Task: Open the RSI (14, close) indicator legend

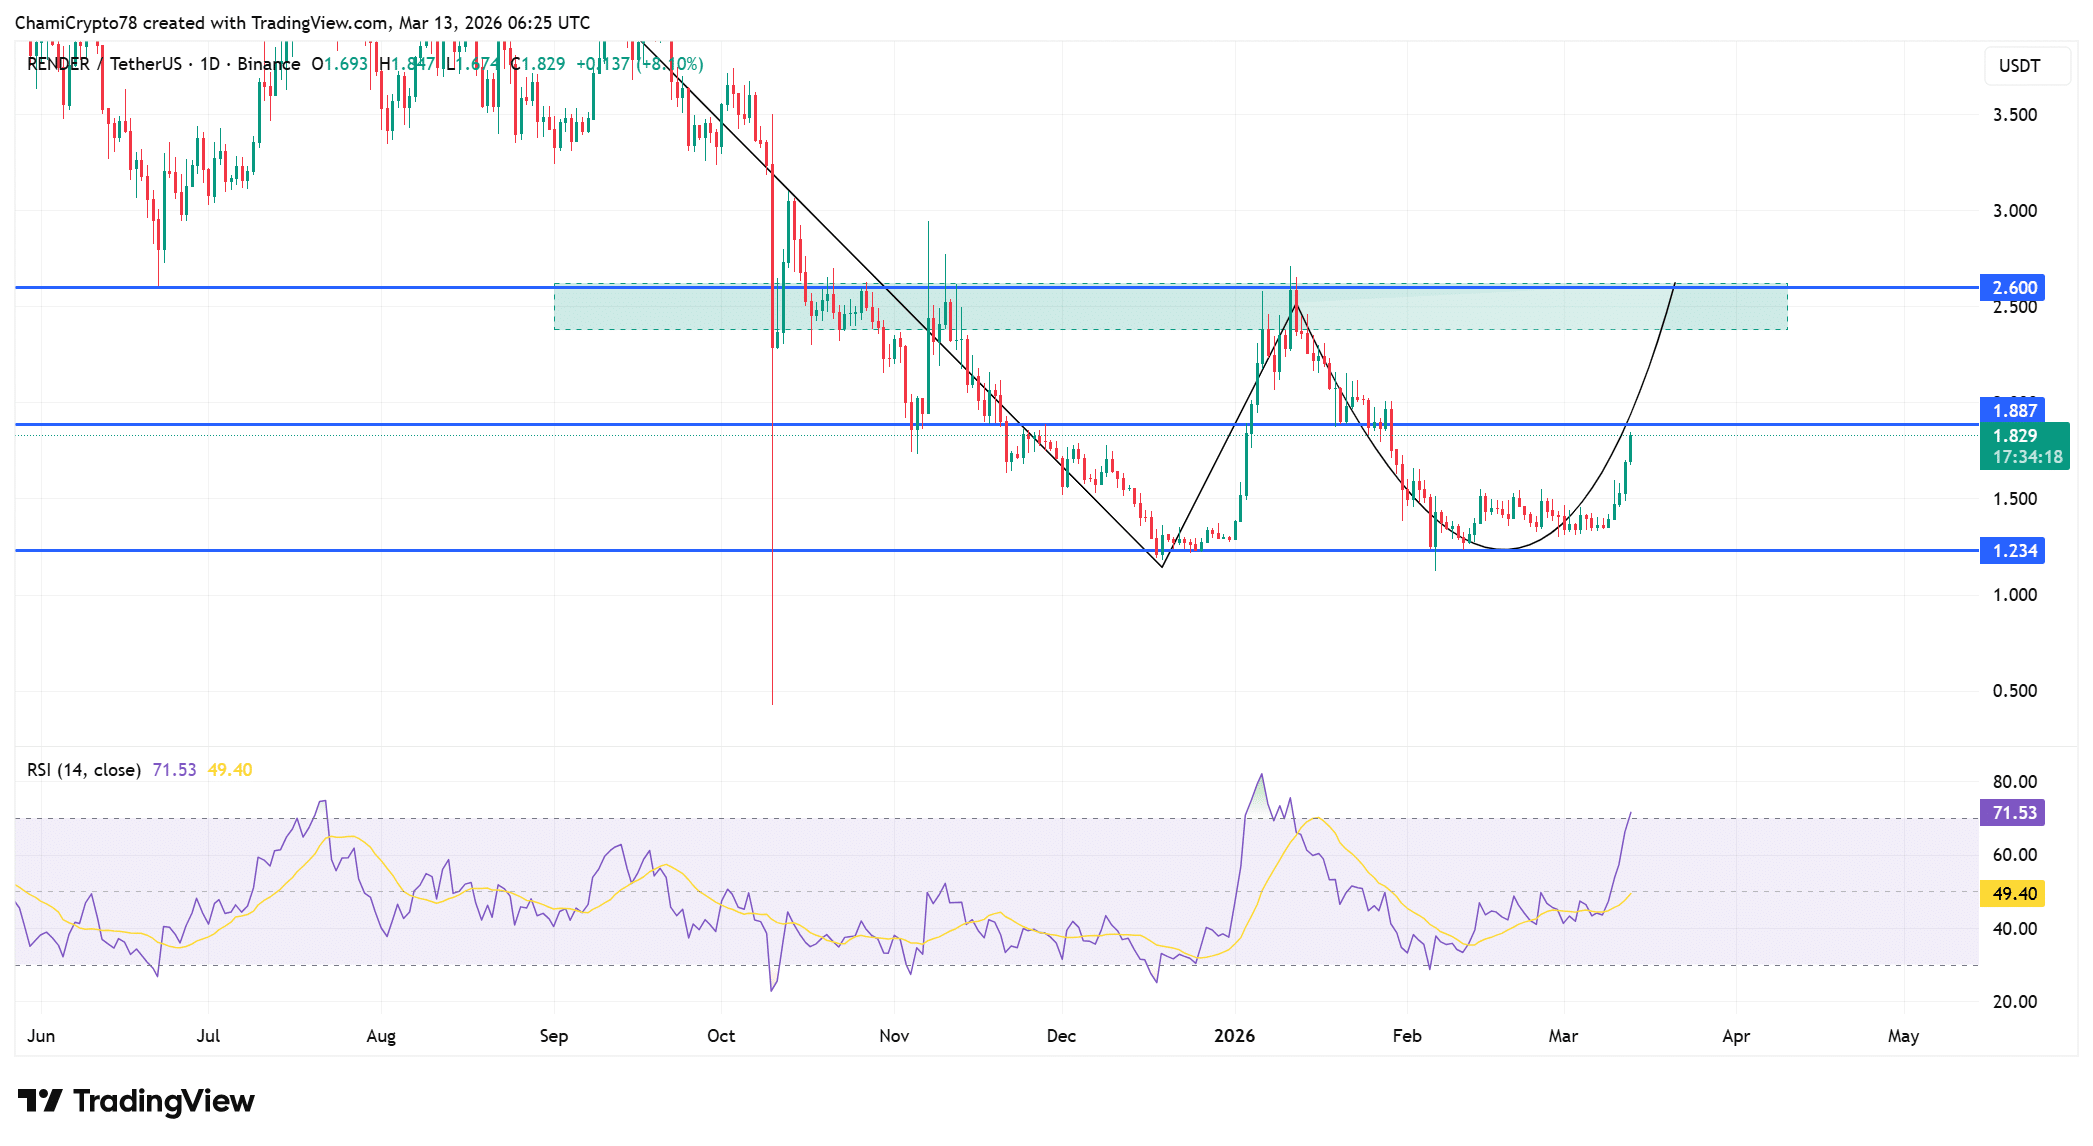Action: click(x=84, y=770)
